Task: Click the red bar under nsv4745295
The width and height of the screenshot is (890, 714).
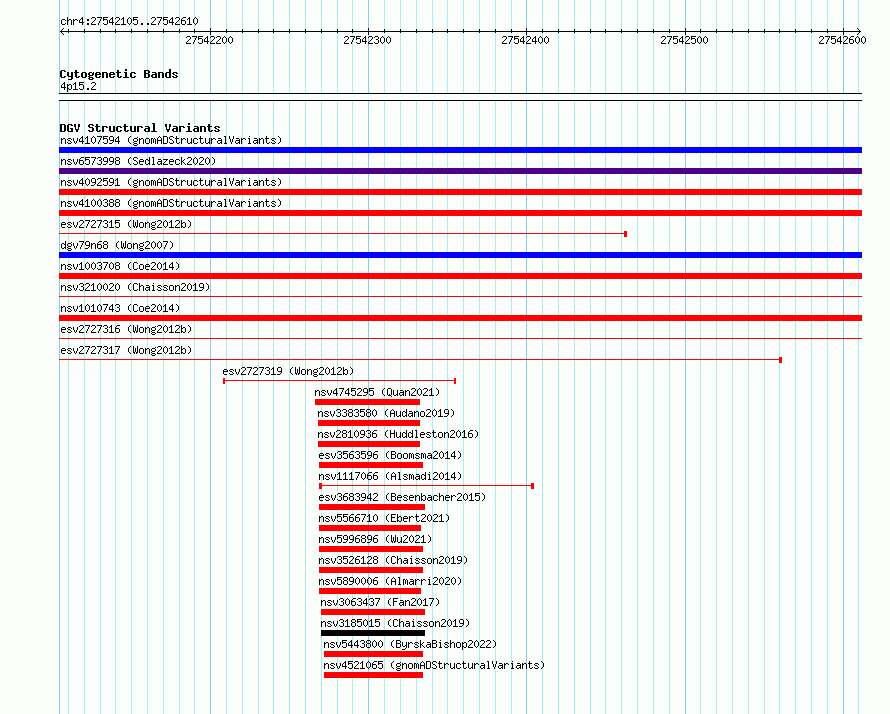Action: (x=367, y=402)
